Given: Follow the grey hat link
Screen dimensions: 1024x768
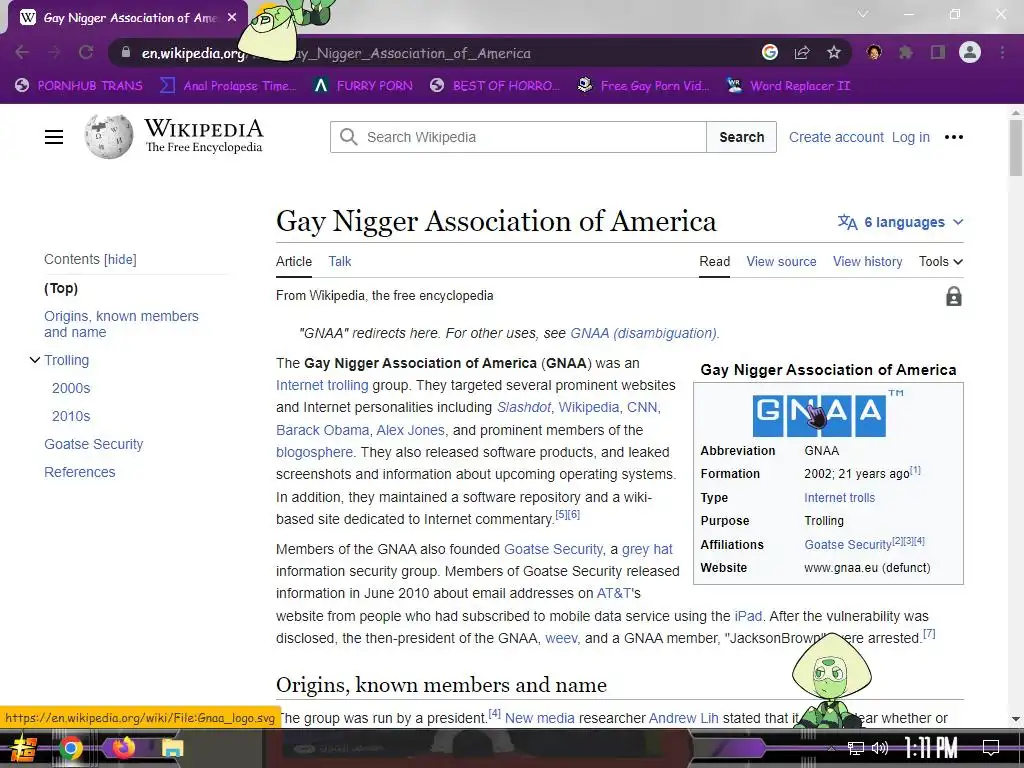Looking at the screenshot, I should 647,549.
